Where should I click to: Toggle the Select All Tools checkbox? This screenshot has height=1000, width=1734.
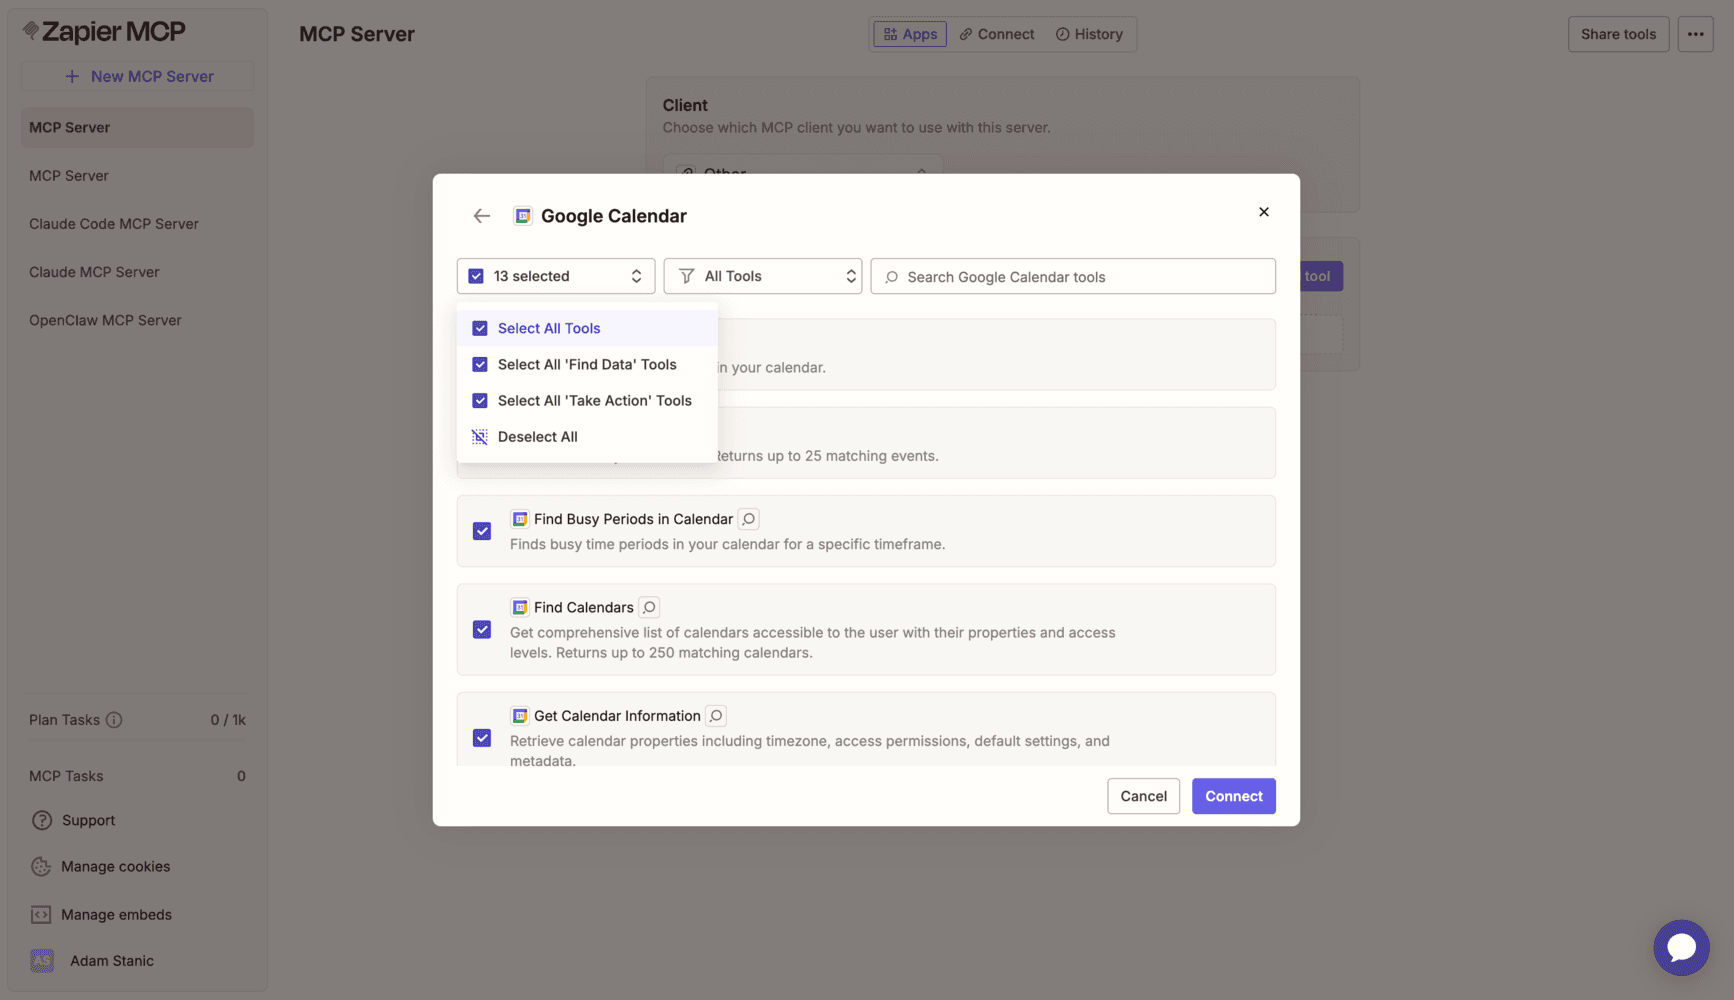coord(480,328)
